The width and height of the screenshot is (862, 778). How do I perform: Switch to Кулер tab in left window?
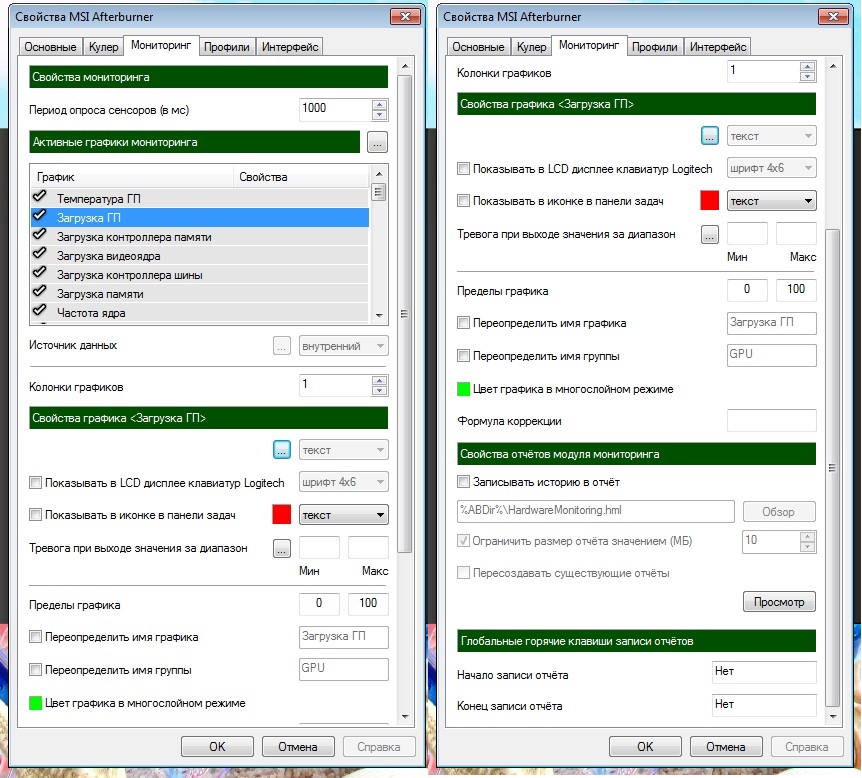coord(103,47)
